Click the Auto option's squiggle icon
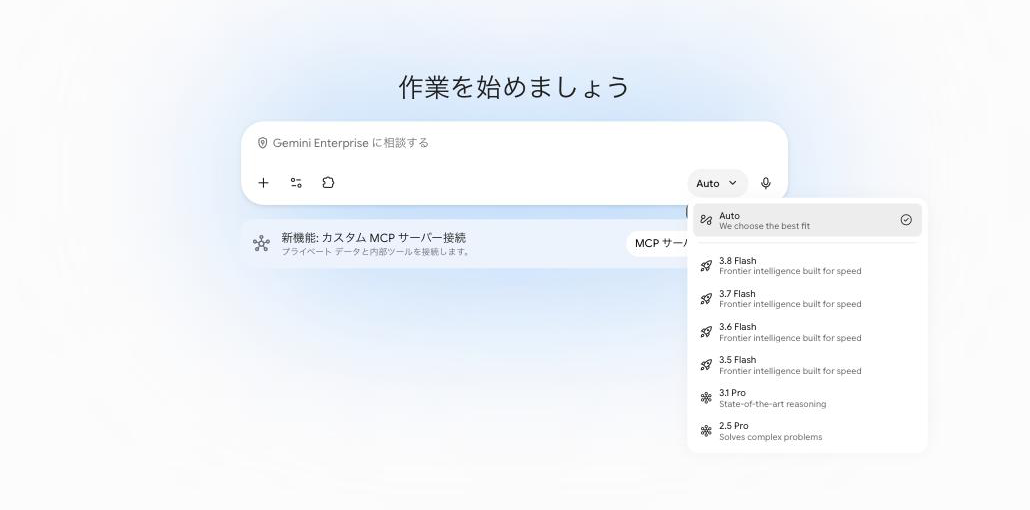This screenshot has width=1030, height=510. (x=706, y=220)
